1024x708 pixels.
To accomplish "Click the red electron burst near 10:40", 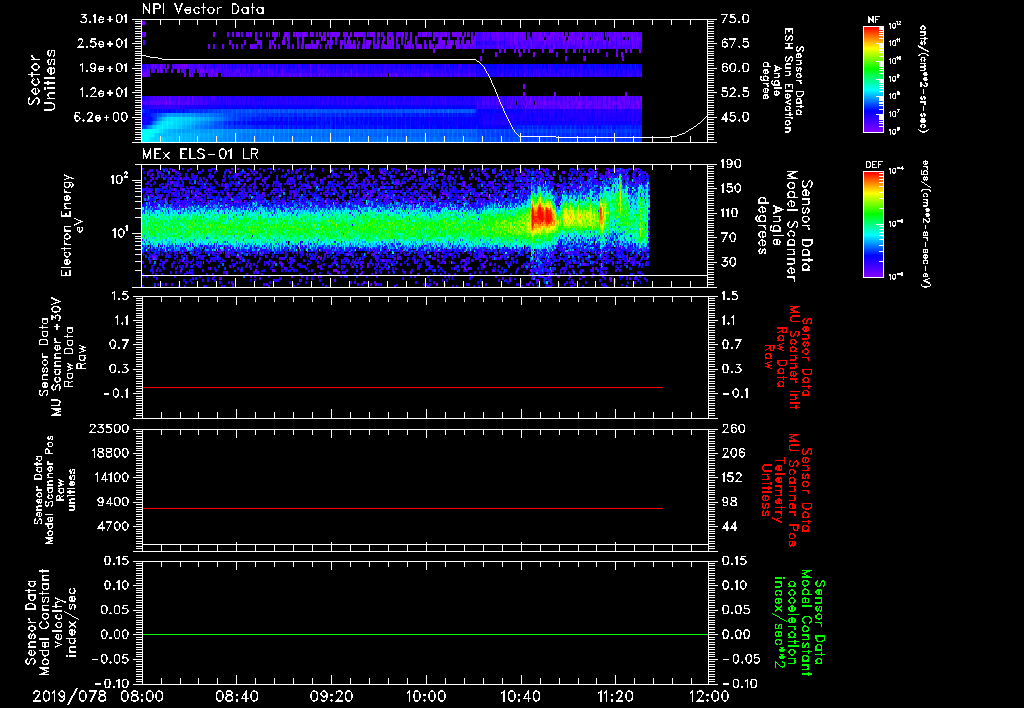I will click(542, 216).
